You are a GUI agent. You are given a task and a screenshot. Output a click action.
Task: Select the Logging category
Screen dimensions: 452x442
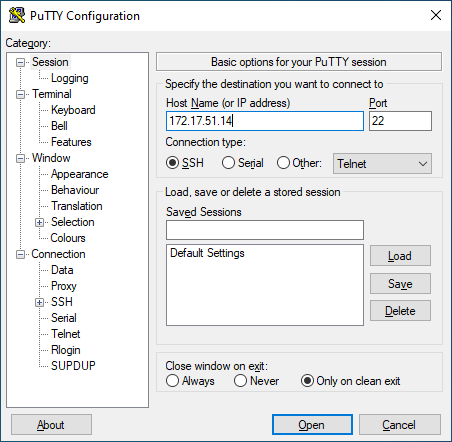pyautogui.click(x=70, y=78)
